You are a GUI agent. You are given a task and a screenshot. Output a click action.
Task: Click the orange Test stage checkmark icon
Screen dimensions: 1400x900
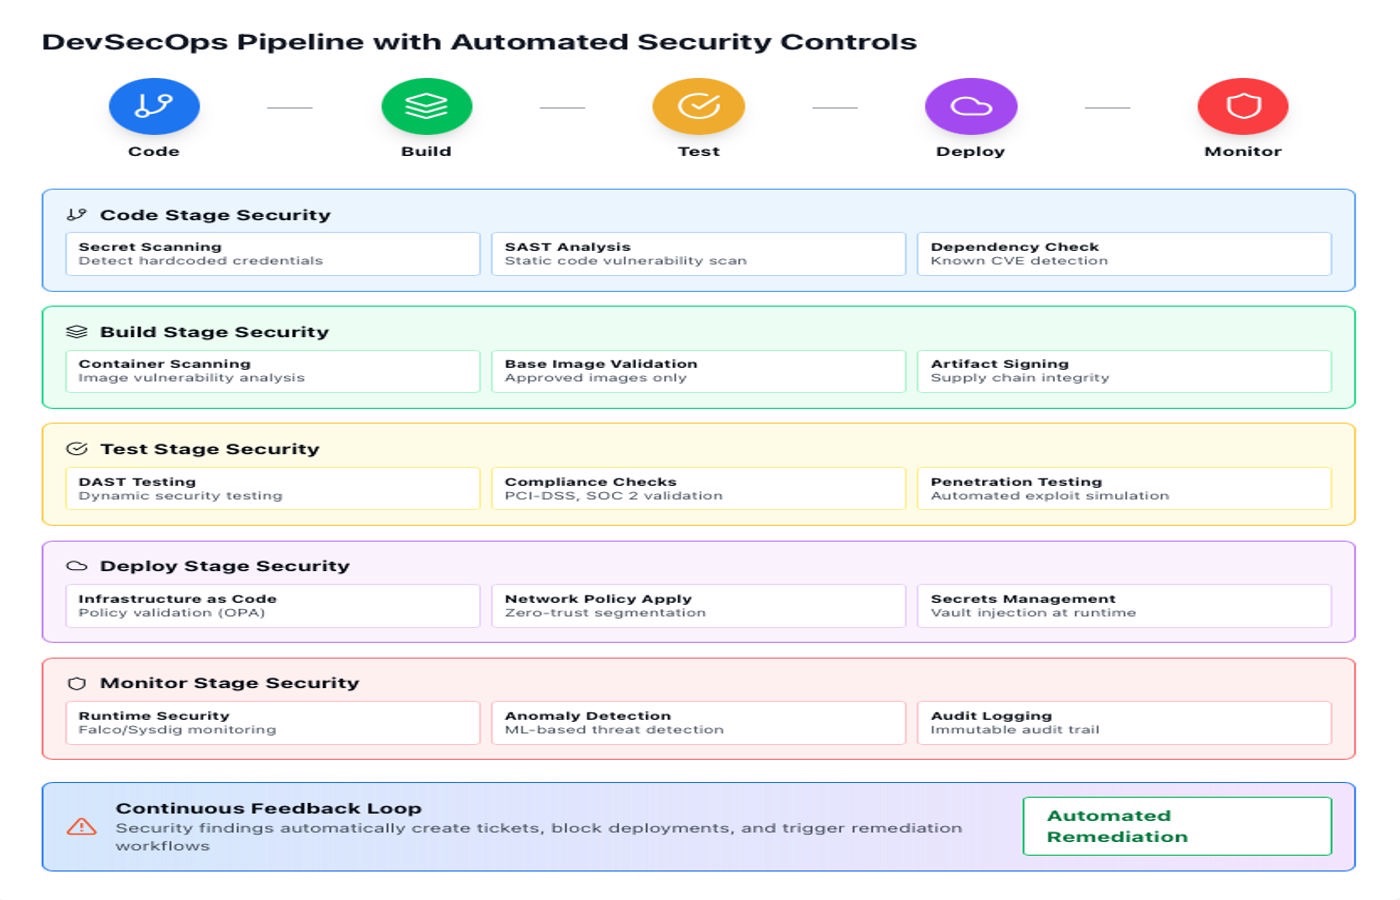[x=698, y=106]
